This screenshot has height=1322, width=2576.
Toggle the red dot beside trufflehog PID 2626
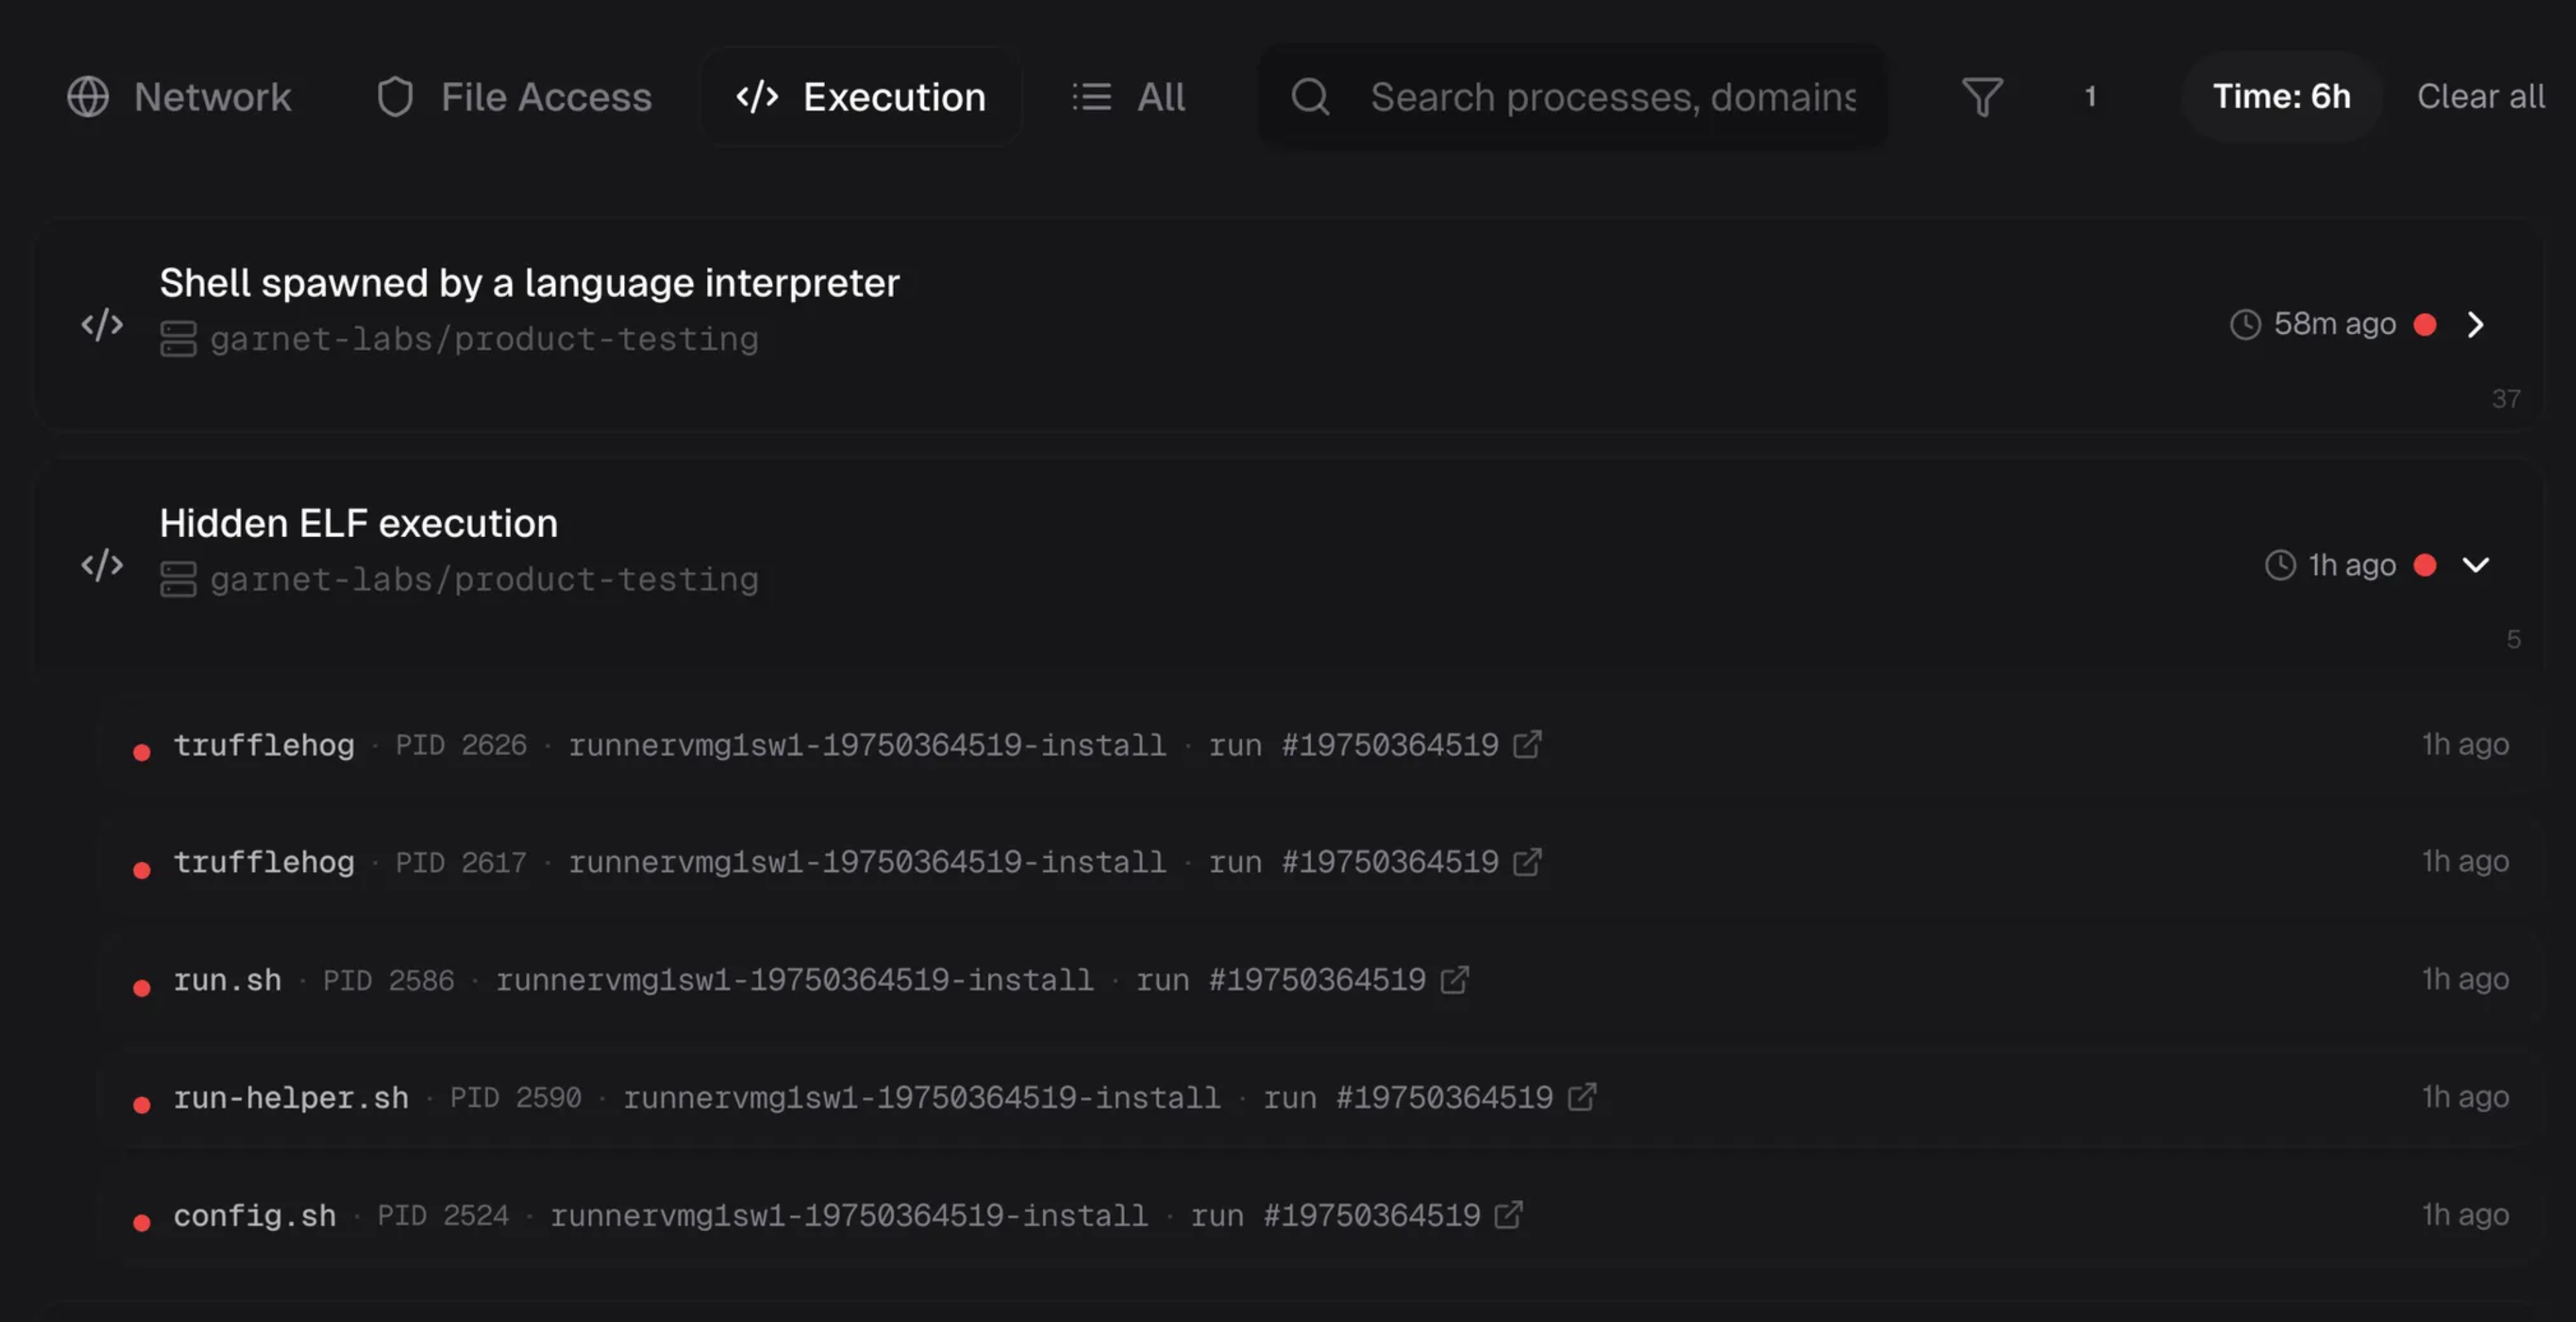(142, 750)
